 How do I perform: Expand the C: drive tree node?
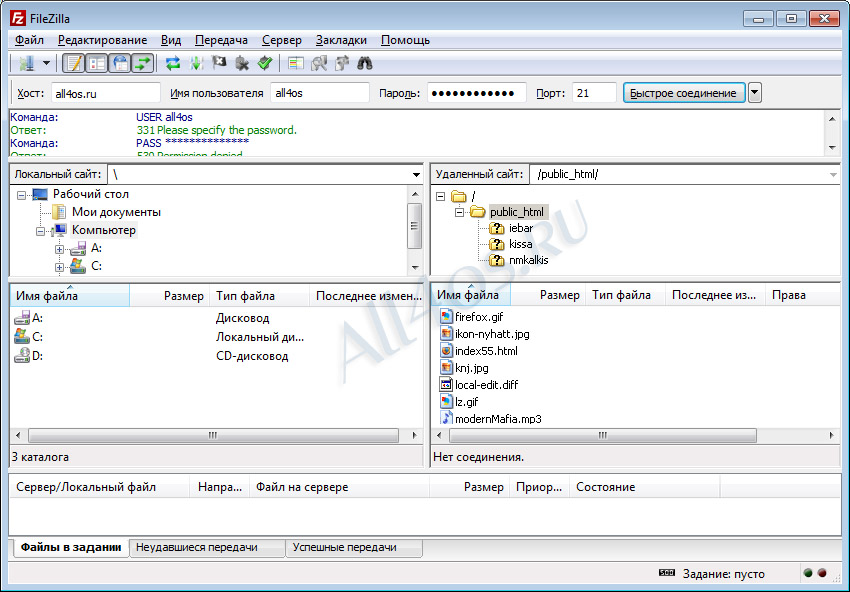pos(59,267)
